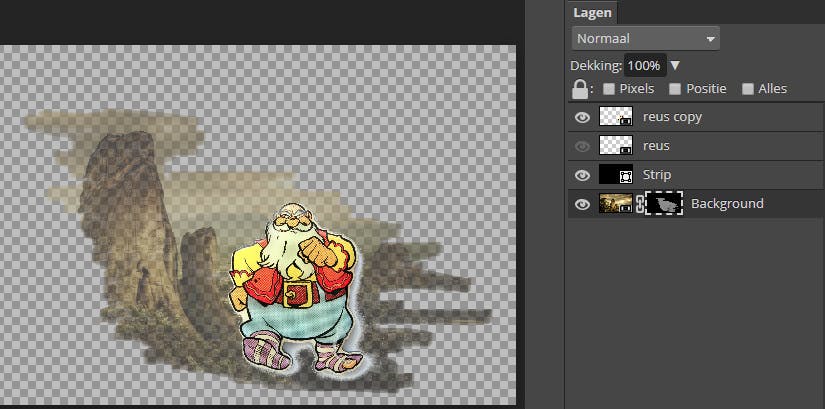This screenshot has height=409, width=825.
Task: Click the lock icon beside Pixels
Action: point(580,89)
